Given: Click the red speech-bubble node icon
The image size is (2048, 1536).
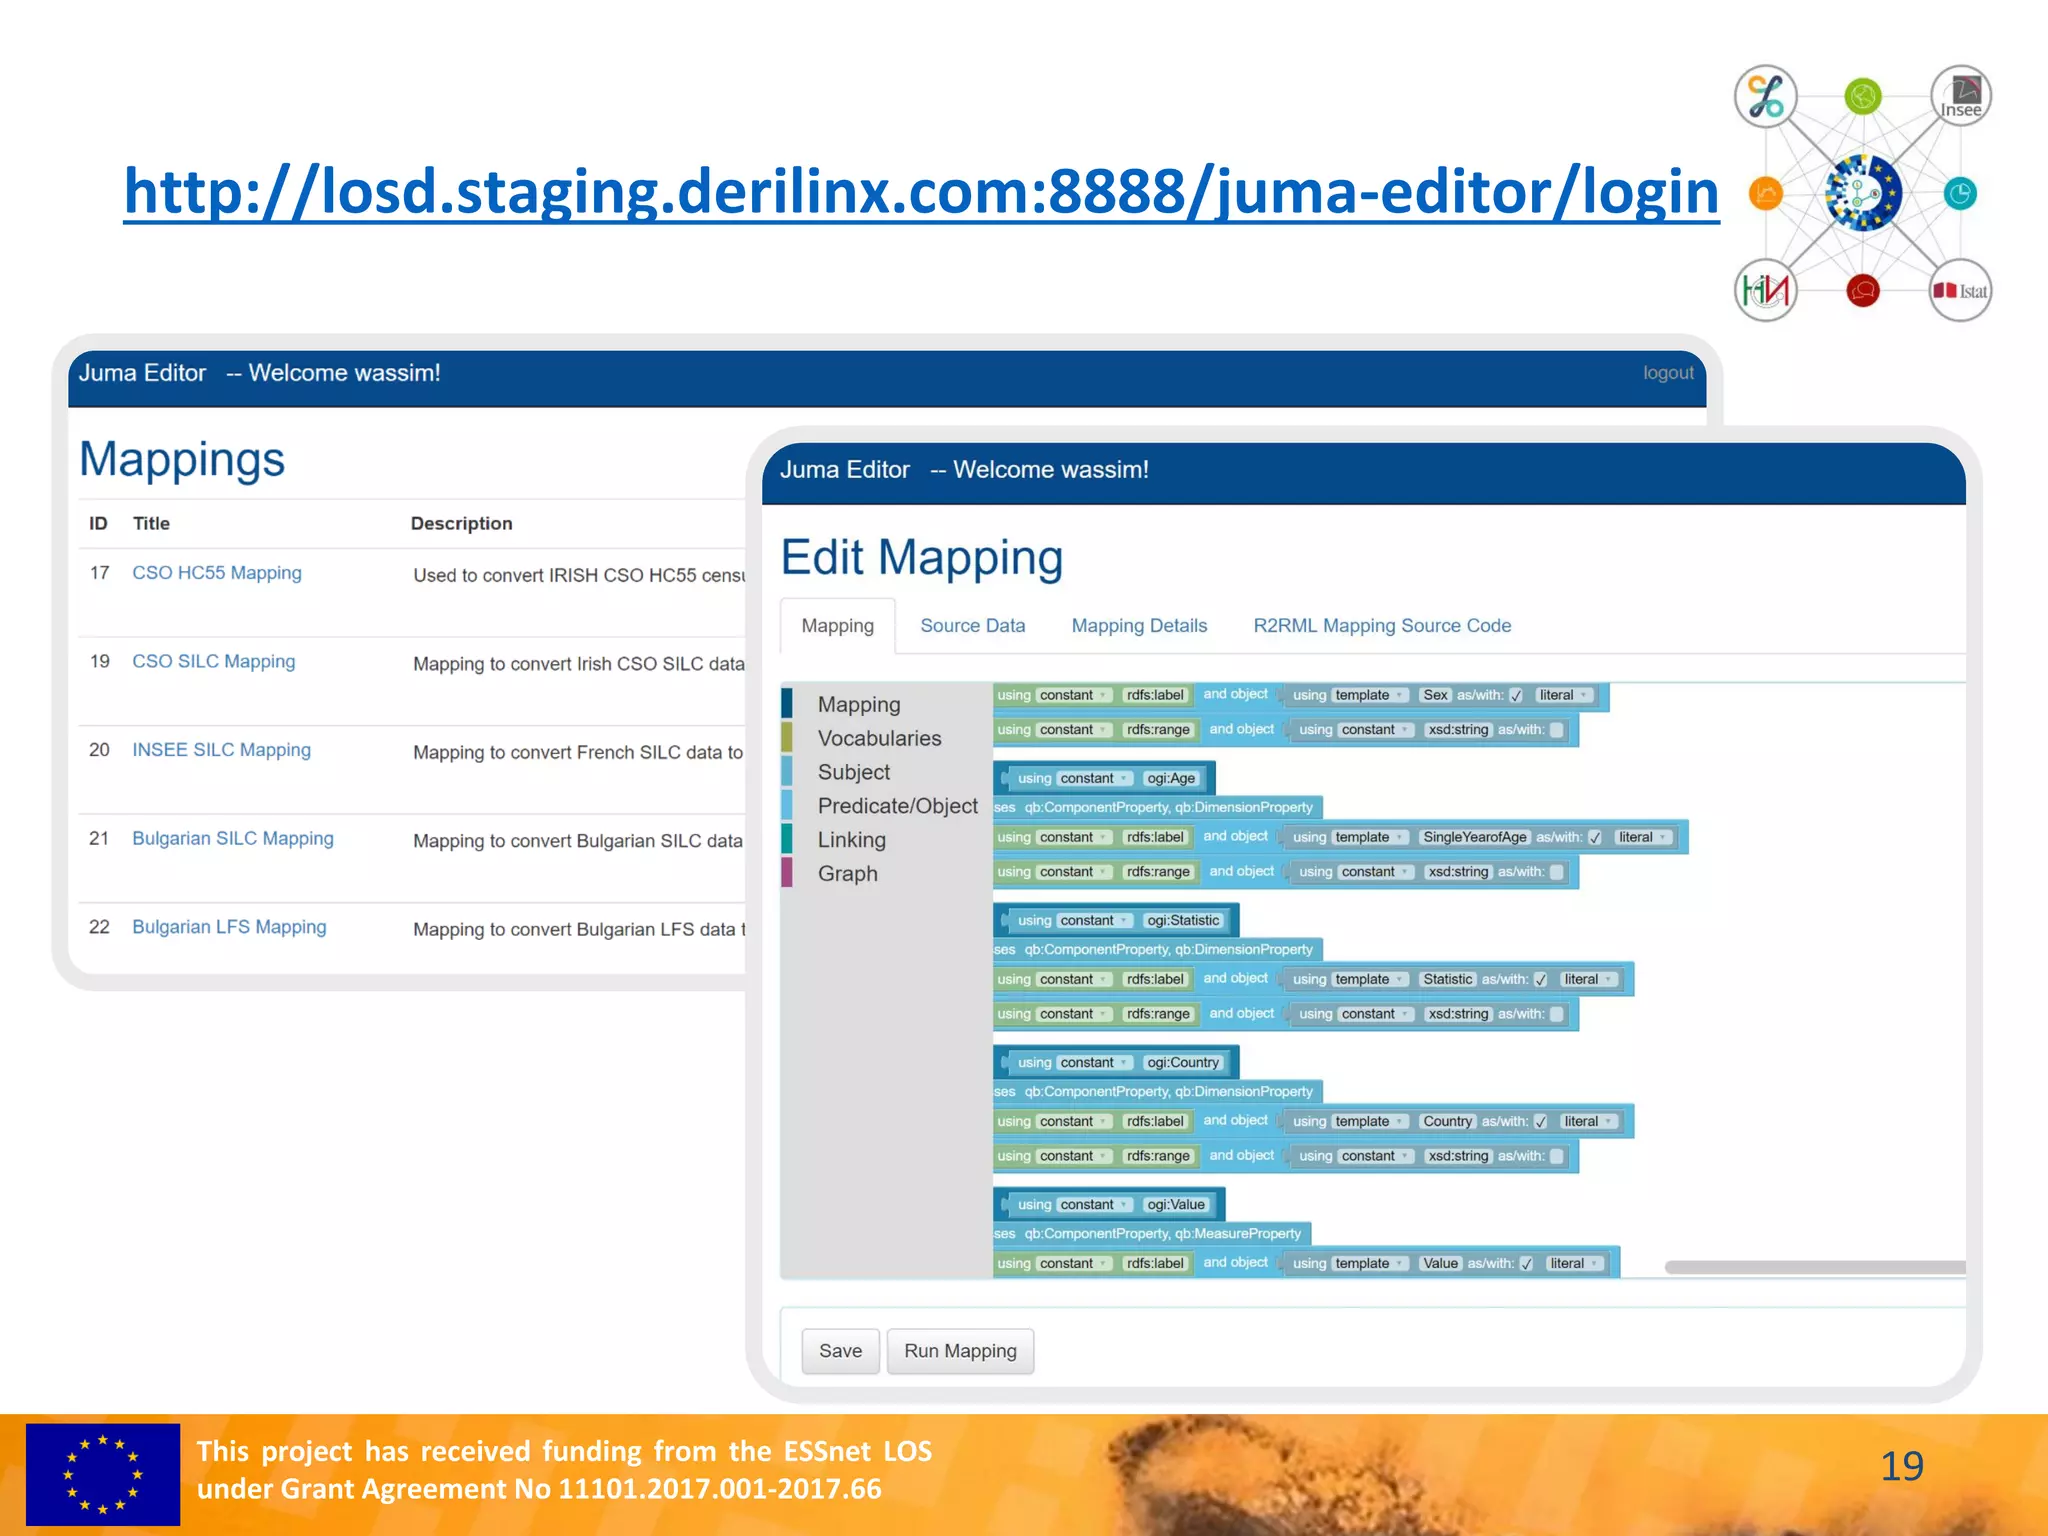Looking at the screenshot, I should point(1862,291).
